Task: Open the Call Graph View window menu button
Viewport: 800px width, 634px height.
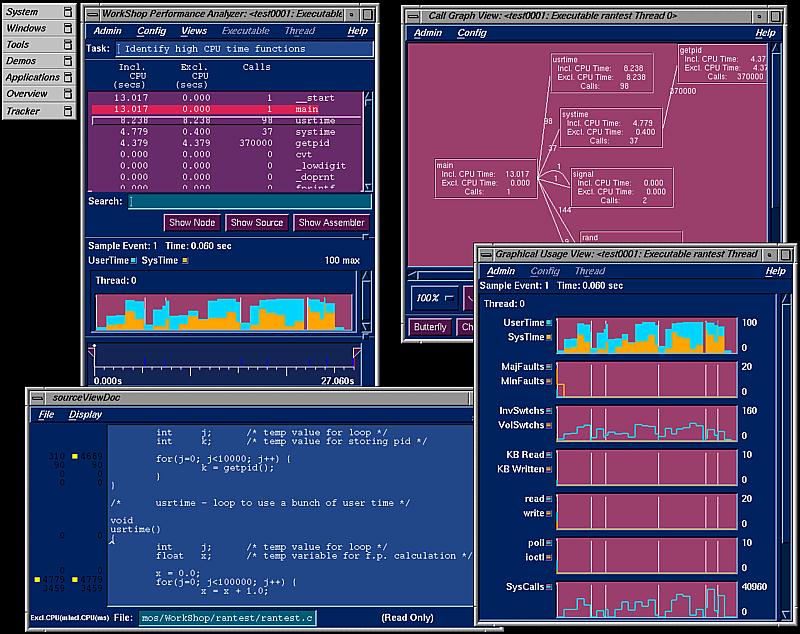Action: (413, 15)
